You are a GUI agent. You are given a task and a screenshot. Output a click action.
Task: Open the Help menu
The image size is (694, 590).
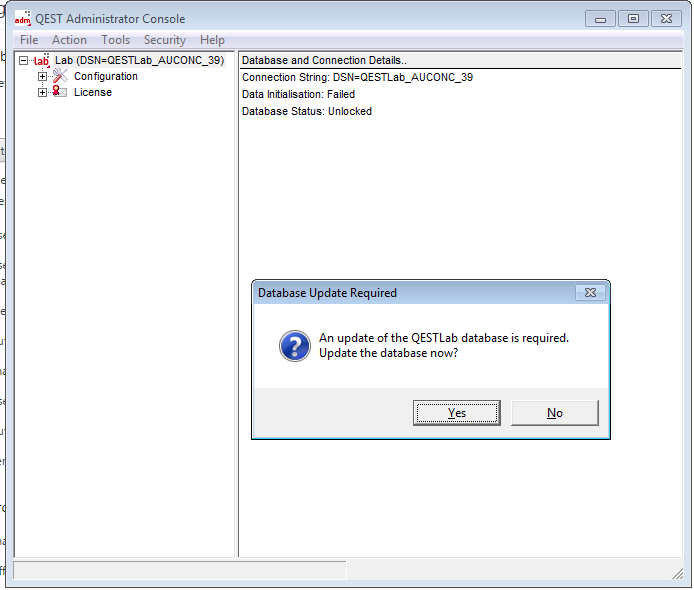pos(212,40)
